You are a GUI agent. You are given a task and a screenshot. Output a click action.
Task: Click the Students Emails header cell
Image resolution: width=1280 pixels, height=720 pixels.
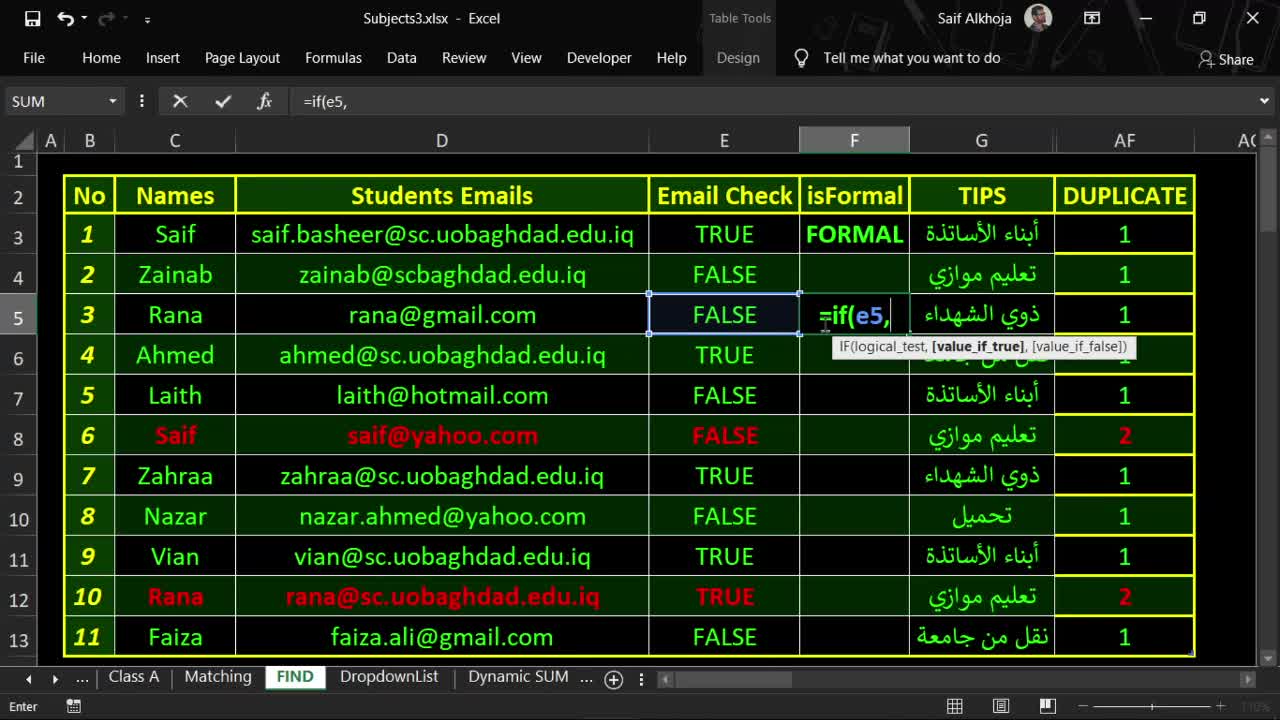442,196
